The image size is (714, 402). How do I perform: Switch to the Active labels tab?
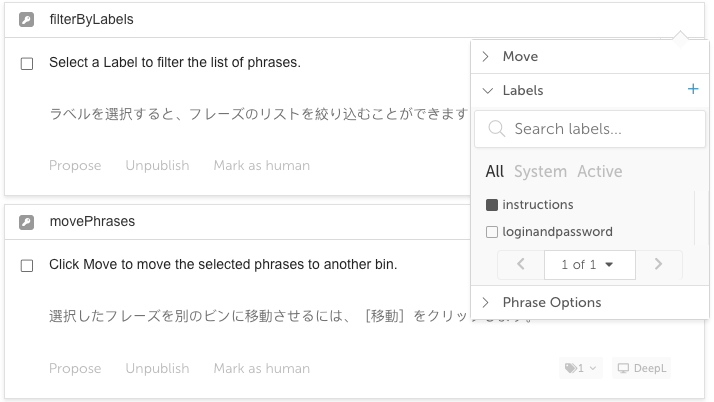(600, 172)
